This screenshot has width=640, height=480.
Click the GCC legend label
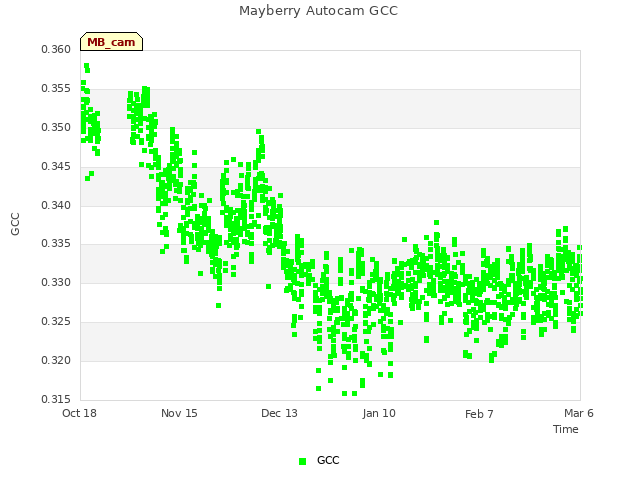(328, 460)
